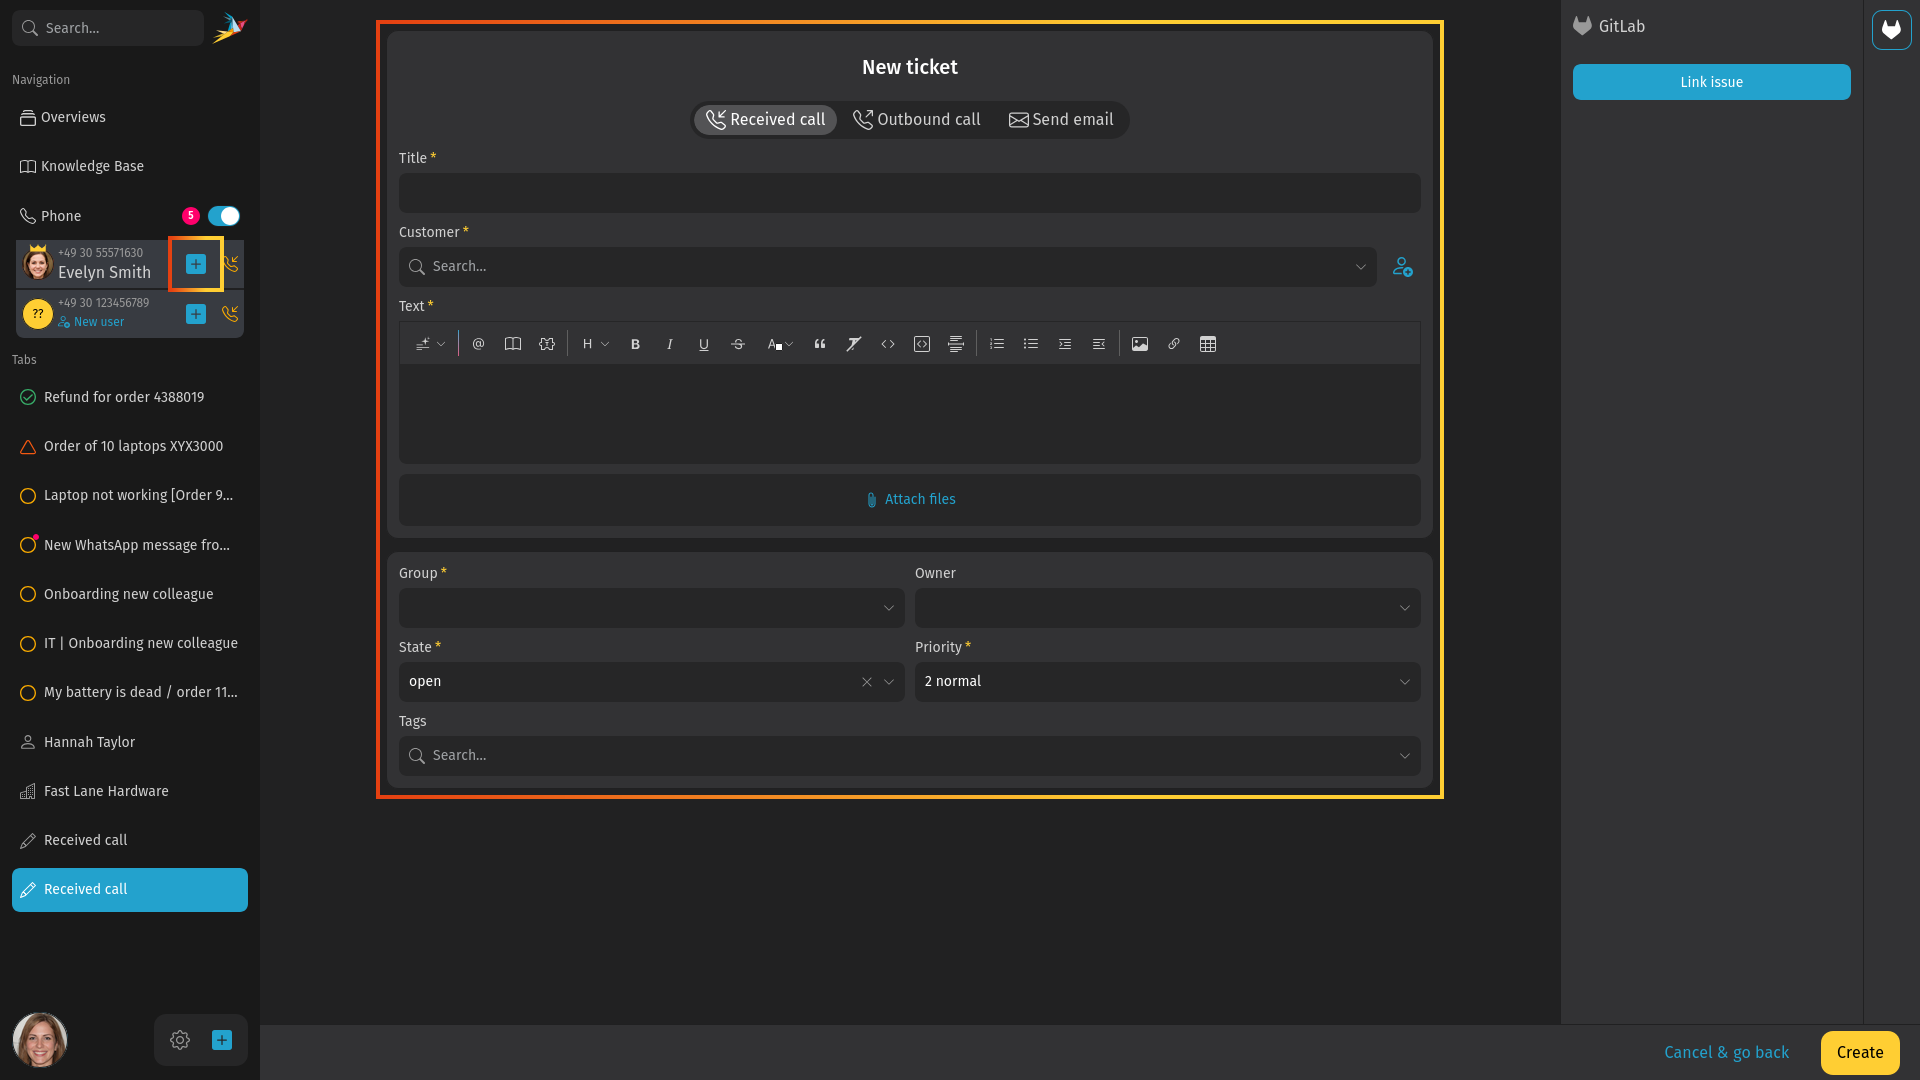Insert a table in the text editor
The image size is (1920, 1080).
[1208, 344]
